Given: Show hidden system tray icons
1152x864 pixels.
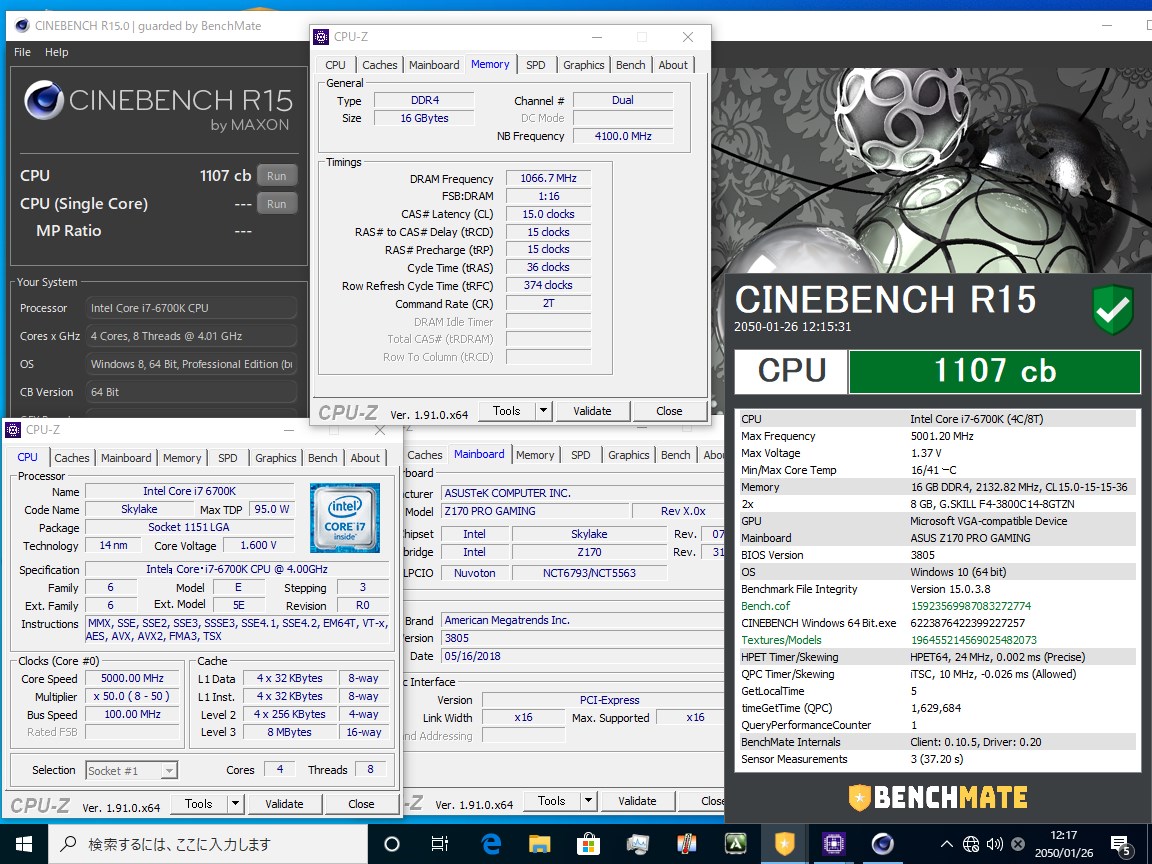Looking at the screenshot, I should [946, 844].
